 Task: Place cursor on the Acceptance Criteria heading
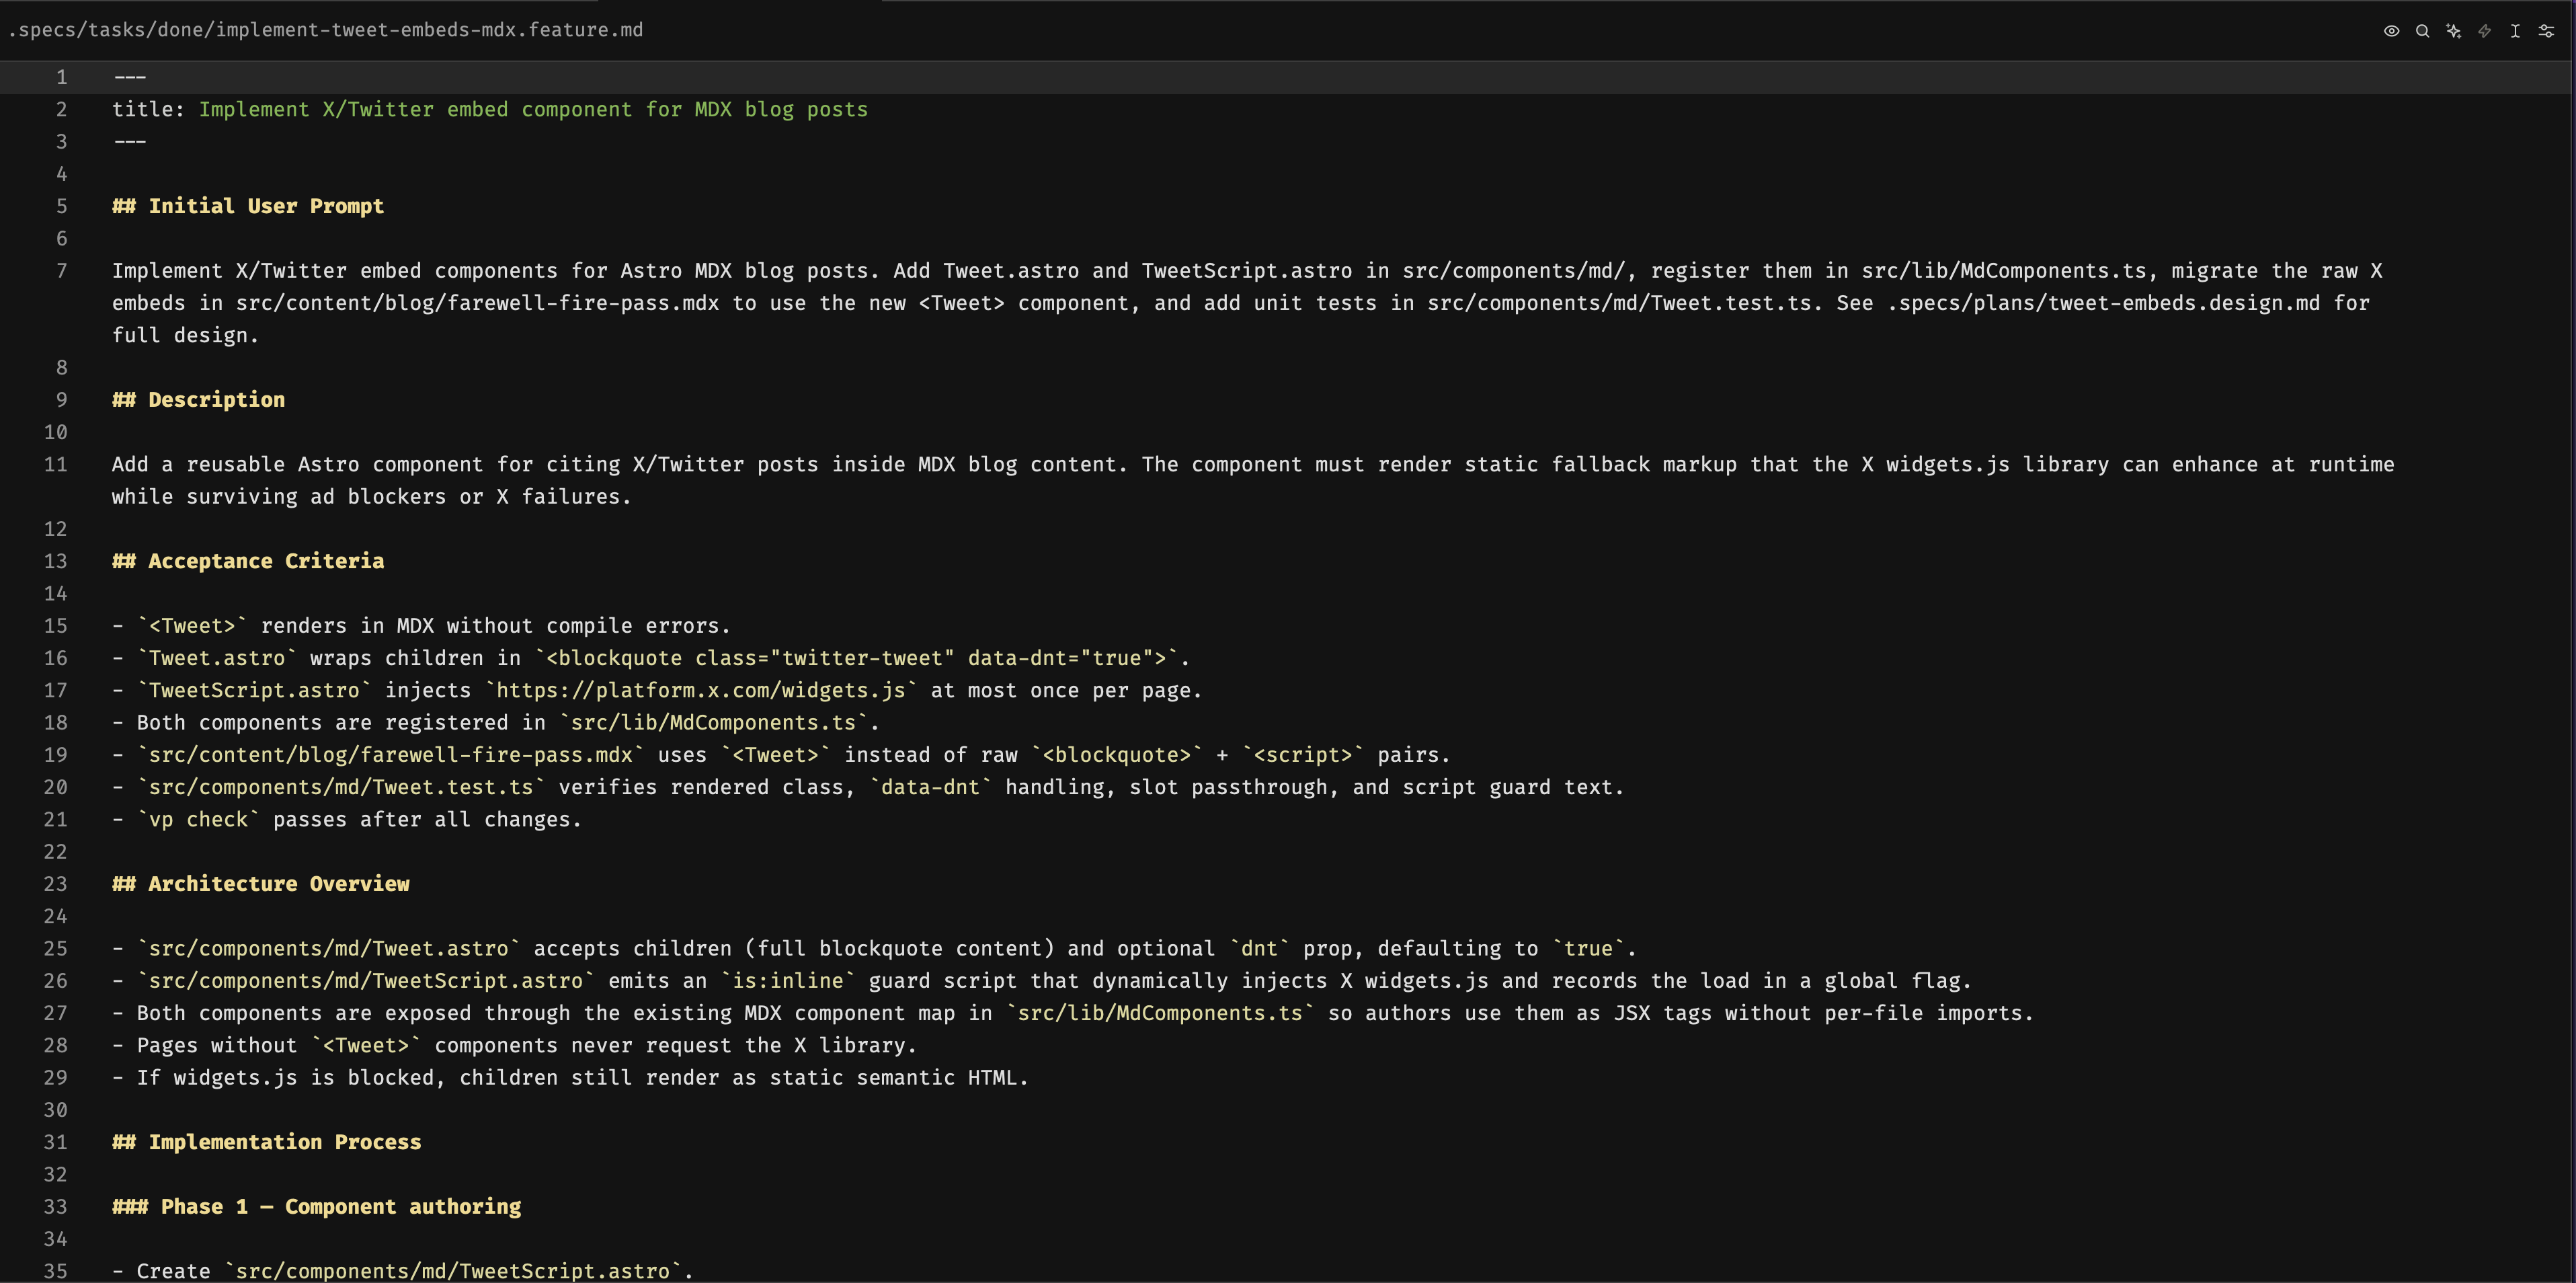click(248, 561)
